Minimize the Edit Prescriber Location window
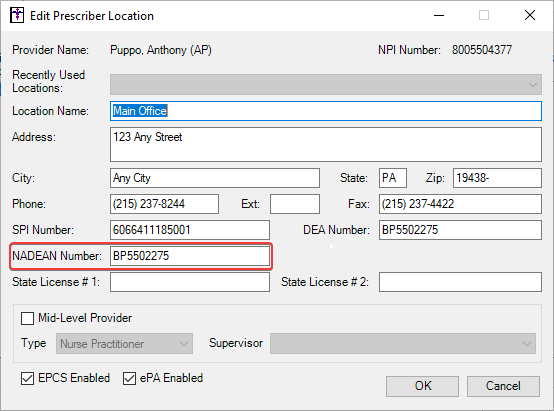 click(439, 15)
